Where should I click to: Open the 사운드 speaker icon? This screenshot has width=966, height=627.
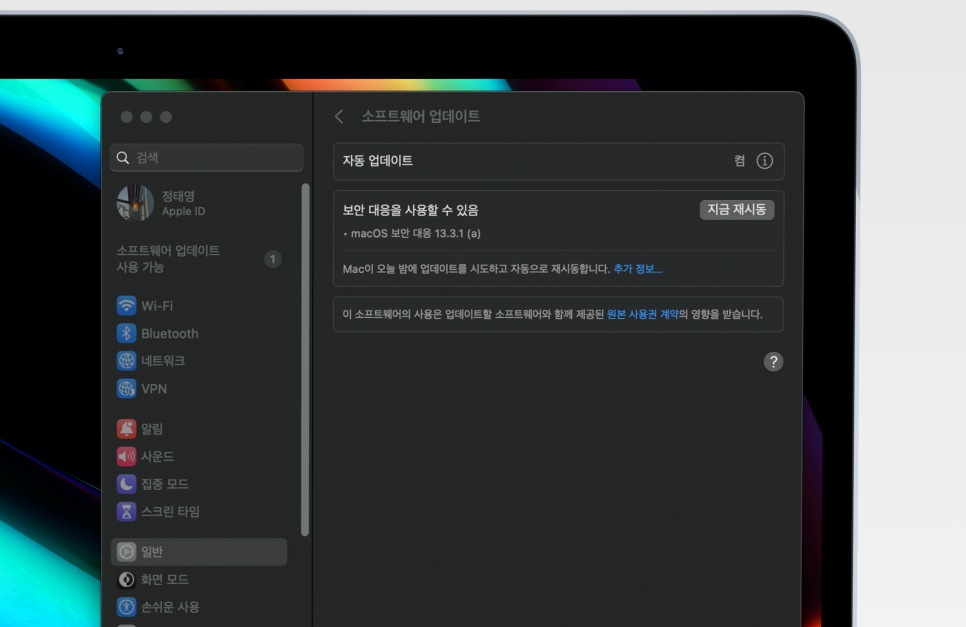(126, 456)
